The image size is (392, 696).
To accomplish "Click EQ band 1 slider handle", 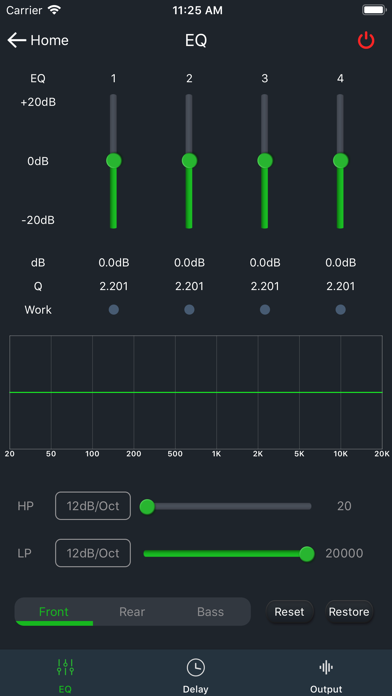I will [x=114, y=161].
